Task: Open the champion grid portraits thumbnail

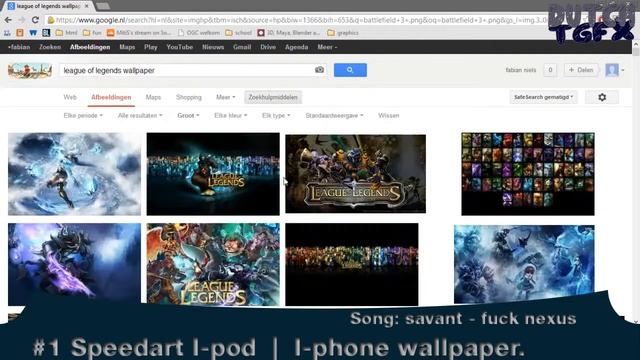Action: 528,174
